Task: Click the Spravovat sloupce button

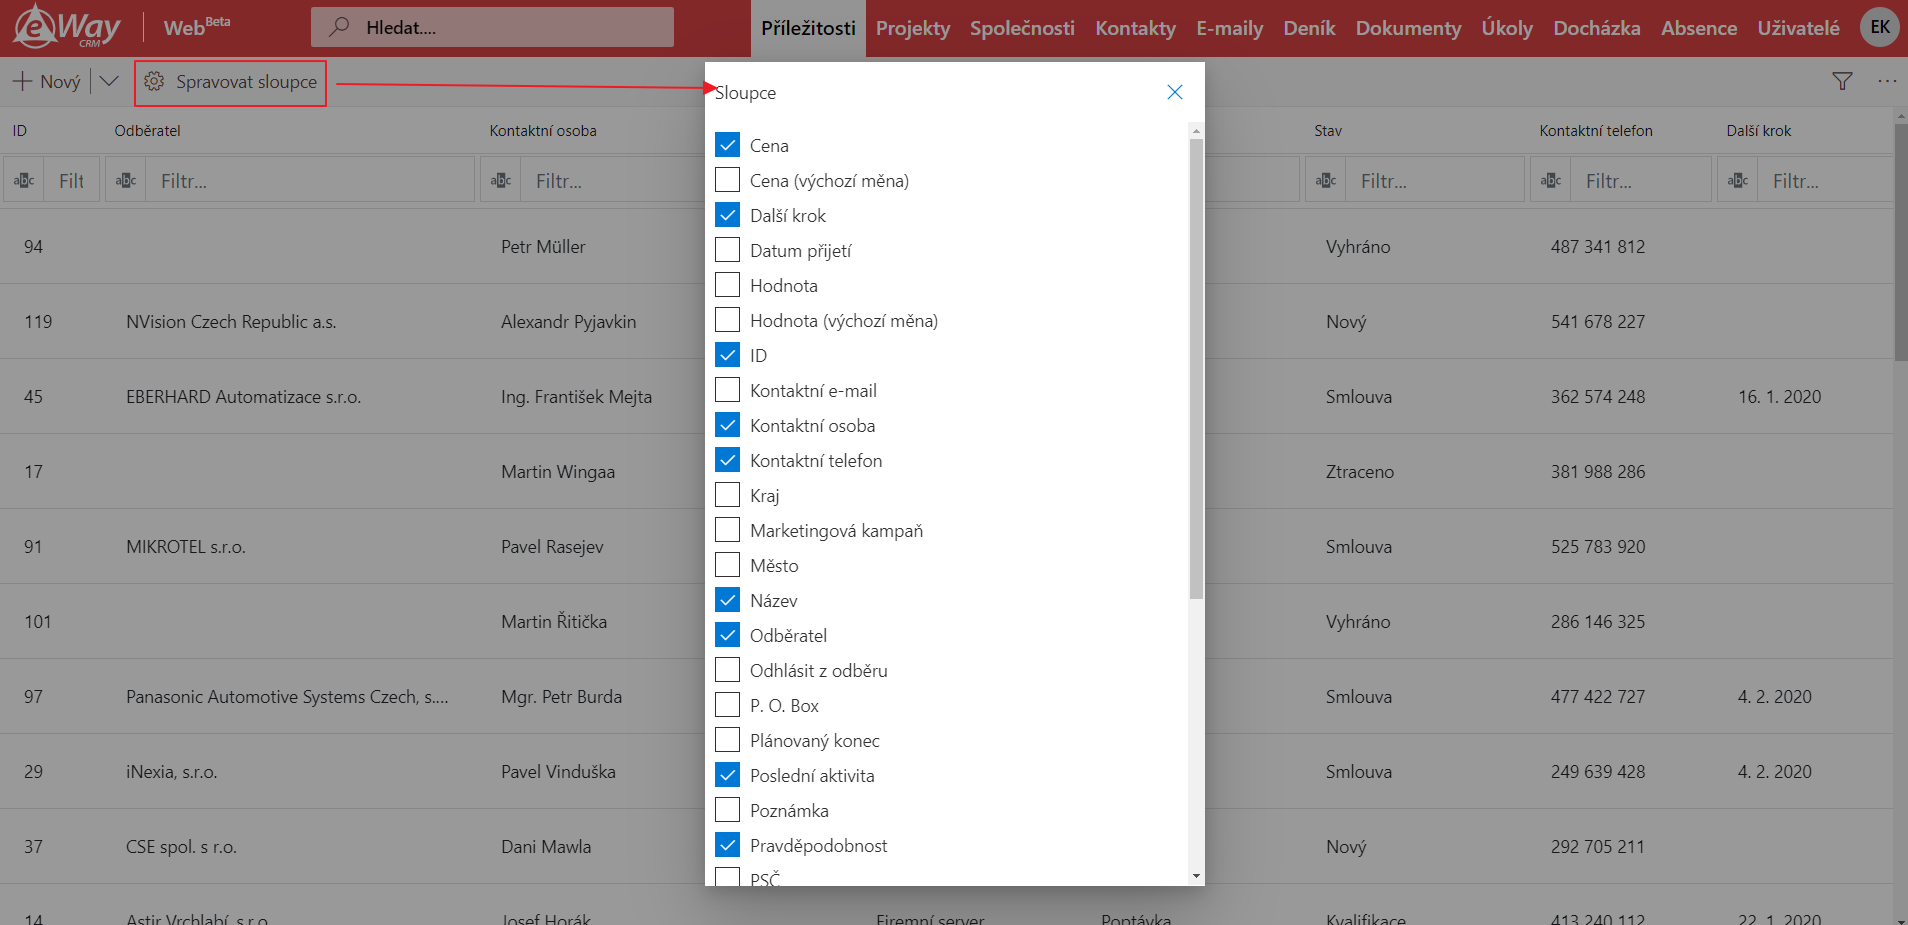Action: [231, 82]
